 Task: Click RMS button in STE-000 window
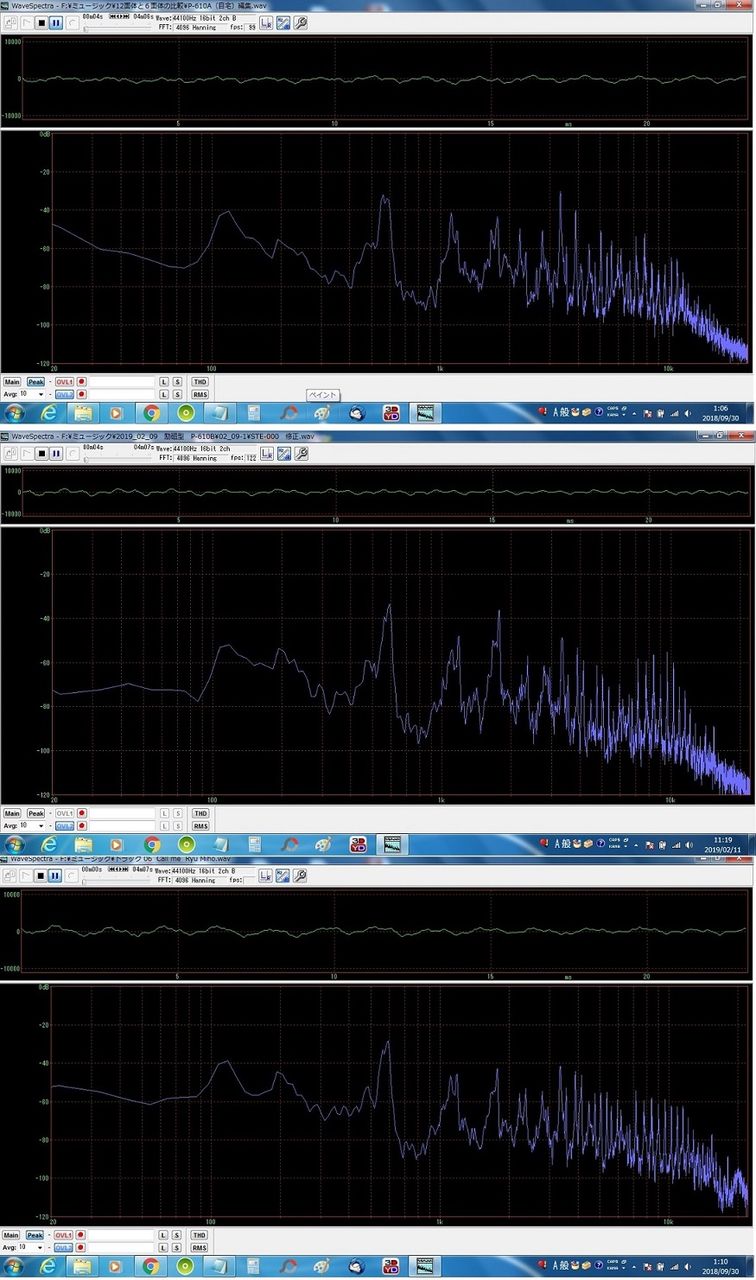coord(199,826)
